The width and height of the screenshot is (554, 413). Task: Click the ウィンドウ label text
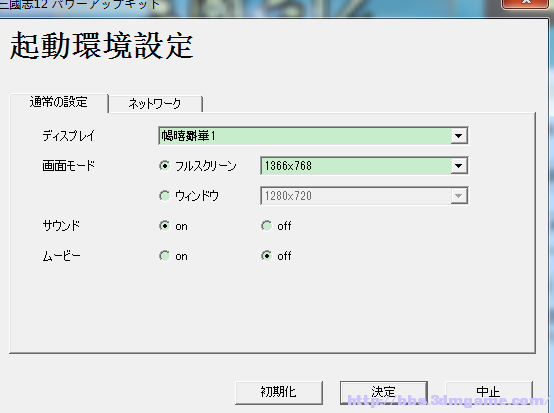tap(197, 196)
